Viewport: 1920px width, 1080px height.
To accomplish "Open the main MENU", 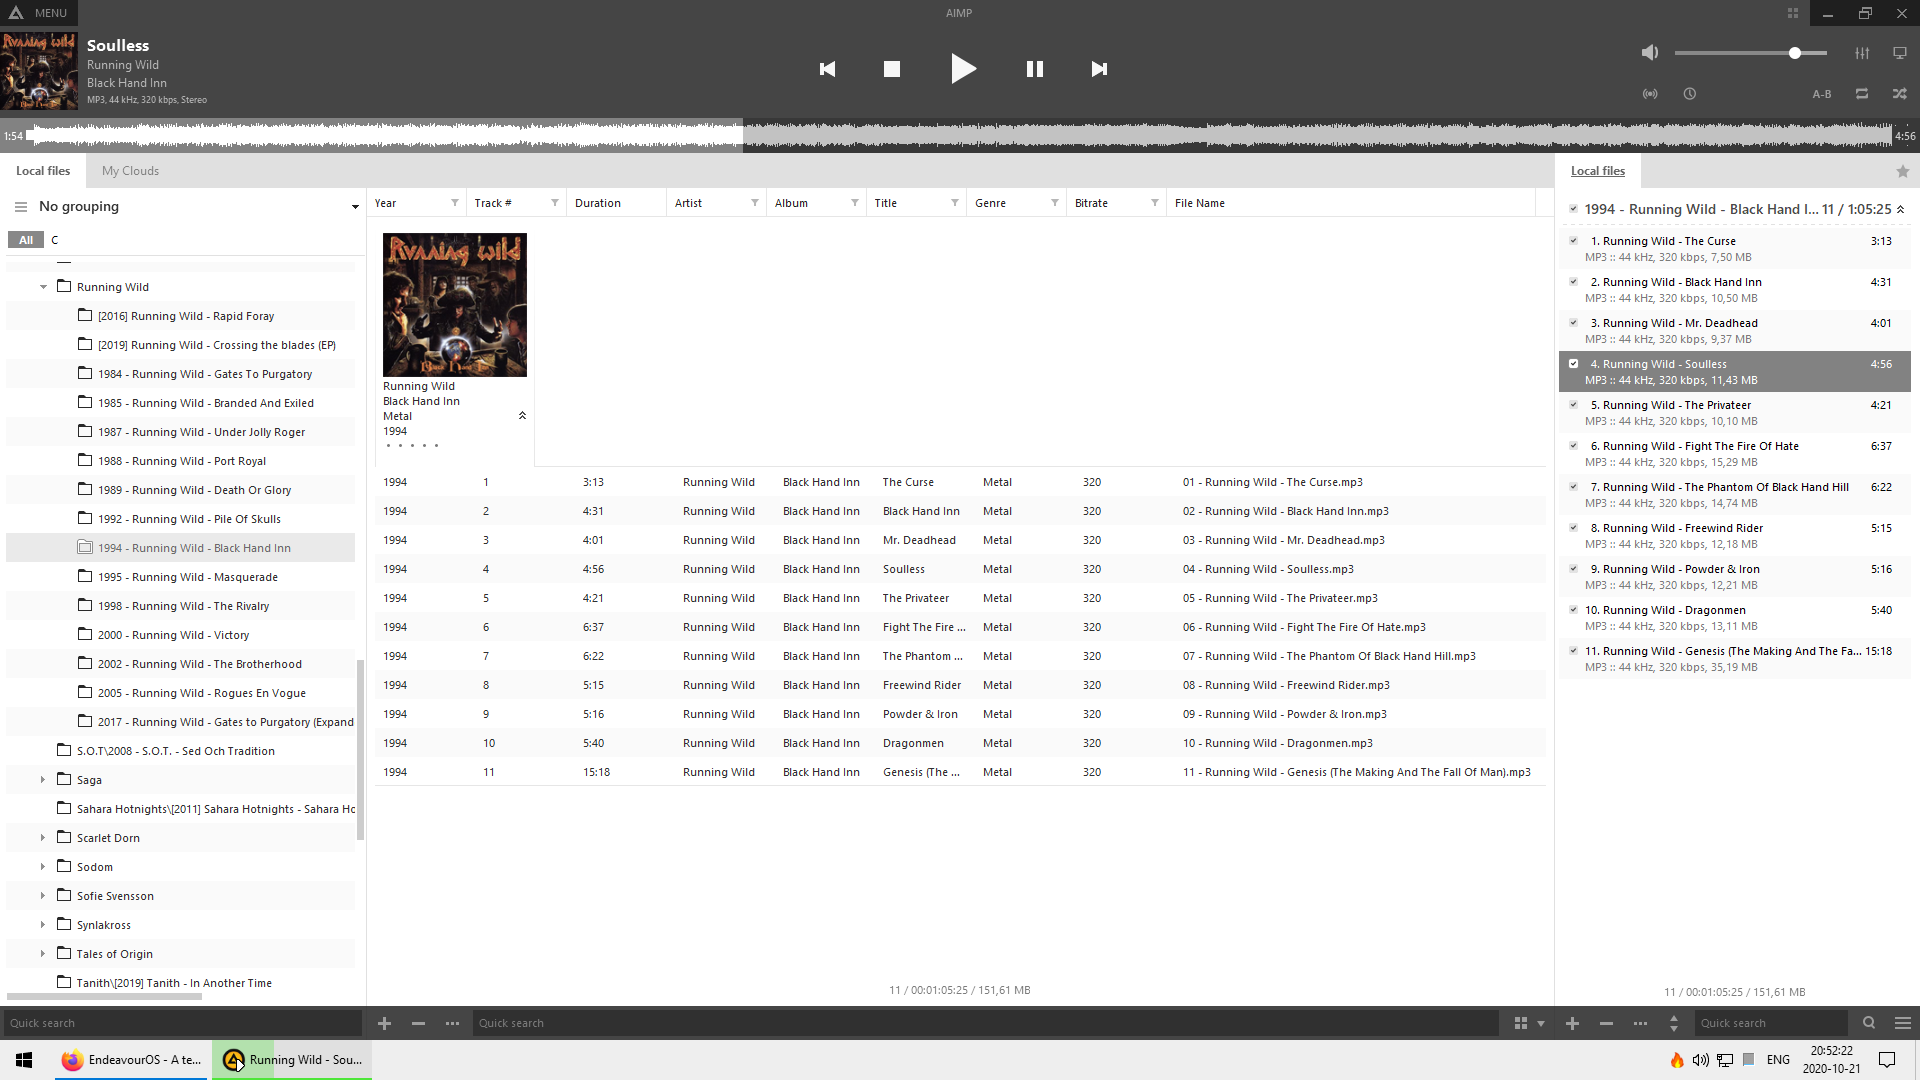I will point(38,13).
